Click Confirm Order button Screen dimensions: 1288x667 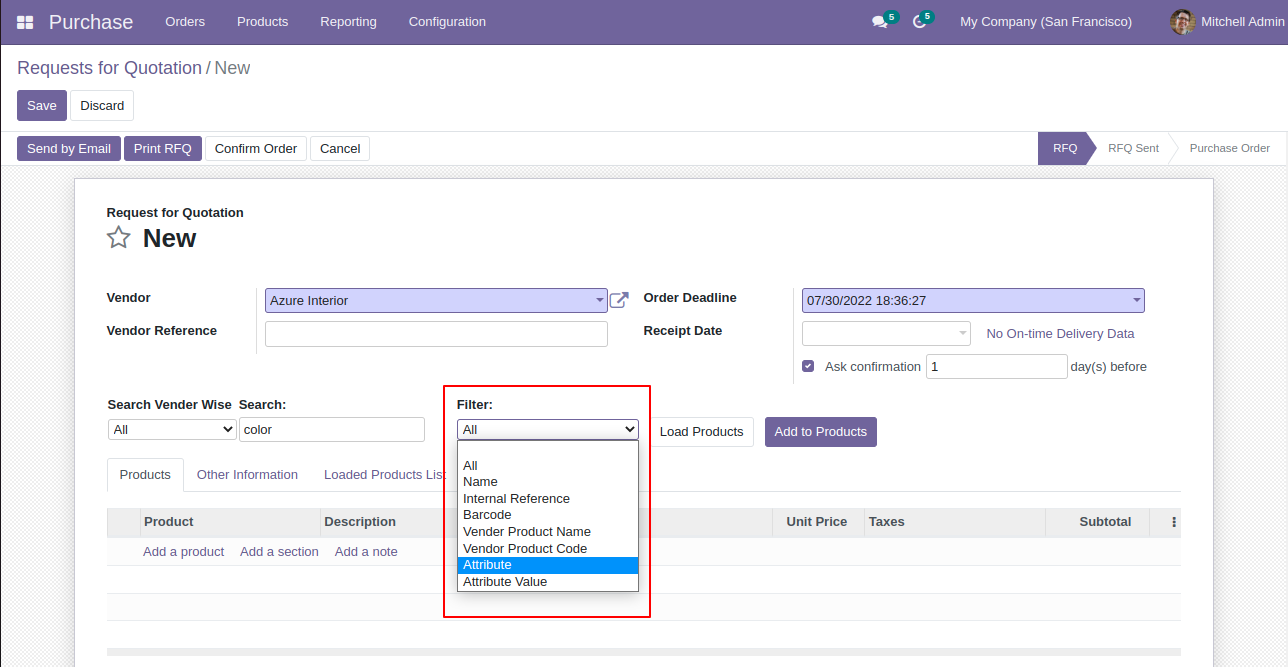256,149
